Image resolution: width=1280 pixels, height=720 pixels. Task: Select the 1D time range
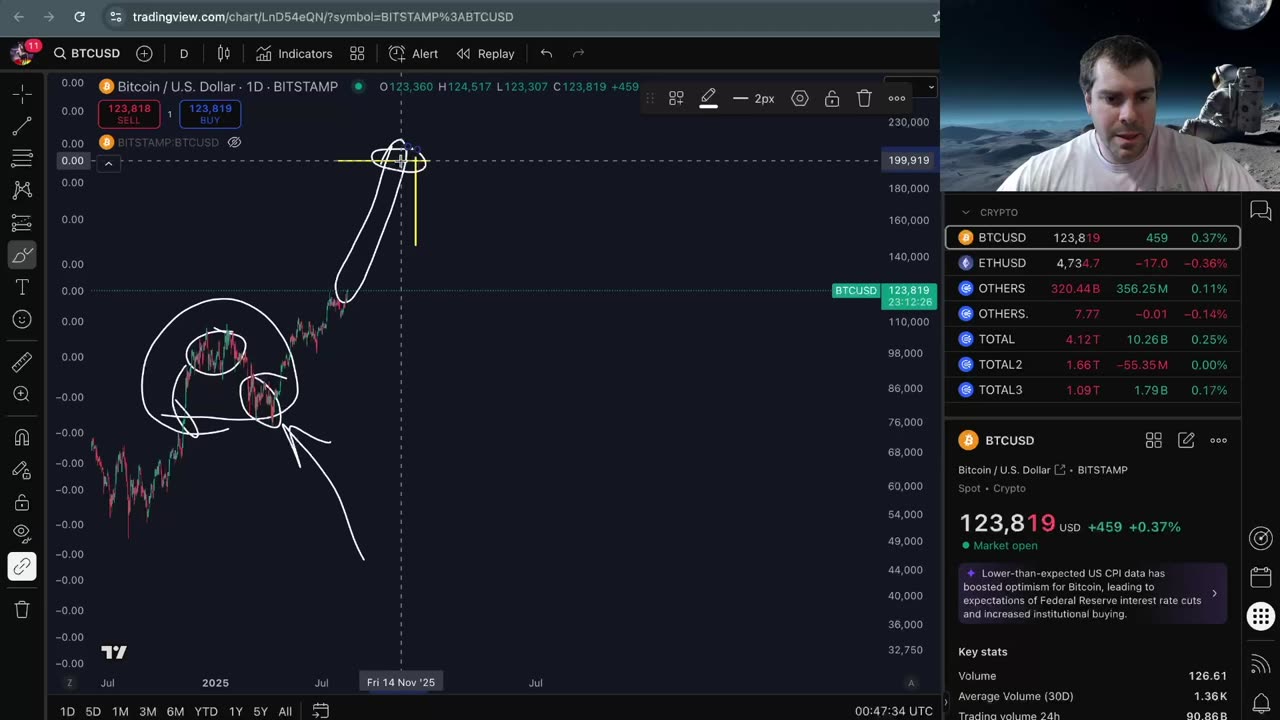[x=67, y=711]
